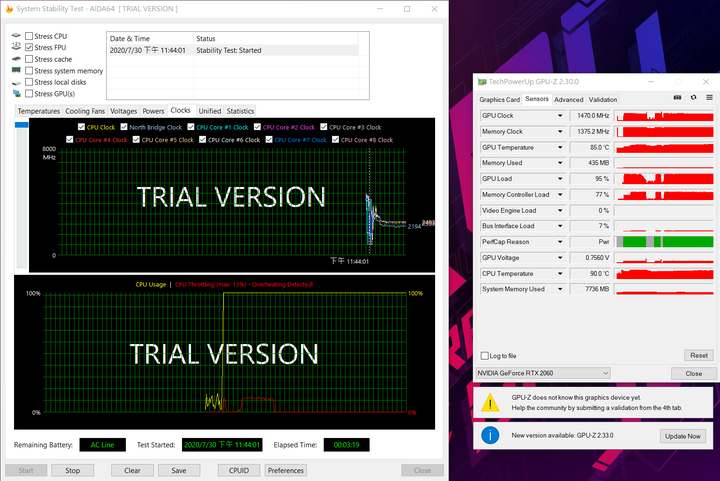720x481 pixels.
Task: Switch to the Statistics tab
Action: tap(240, 111)
